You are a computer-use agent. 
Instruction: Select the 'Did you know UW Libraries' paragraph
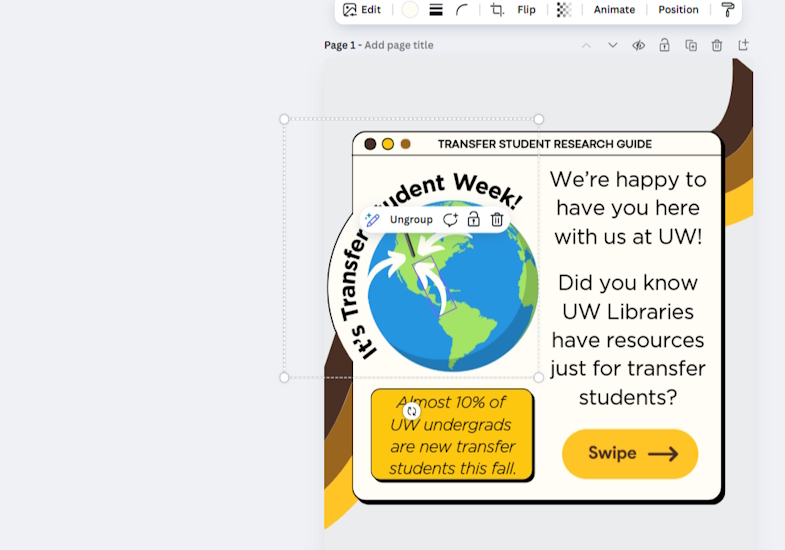(628, 340)
